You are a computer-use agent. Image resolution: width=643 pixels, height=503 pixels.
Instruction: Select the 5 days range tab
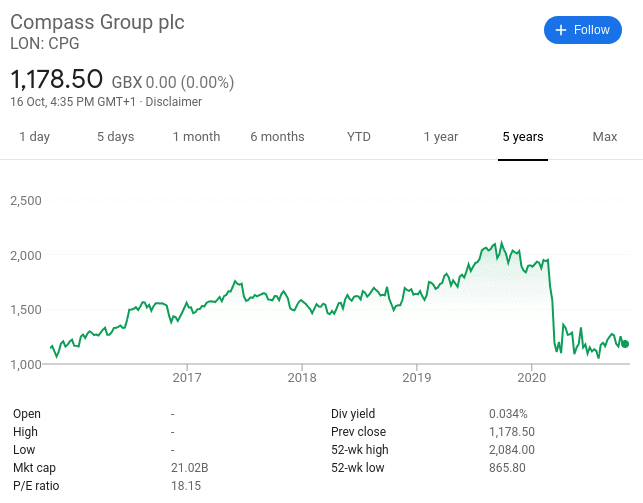(116, 137)
